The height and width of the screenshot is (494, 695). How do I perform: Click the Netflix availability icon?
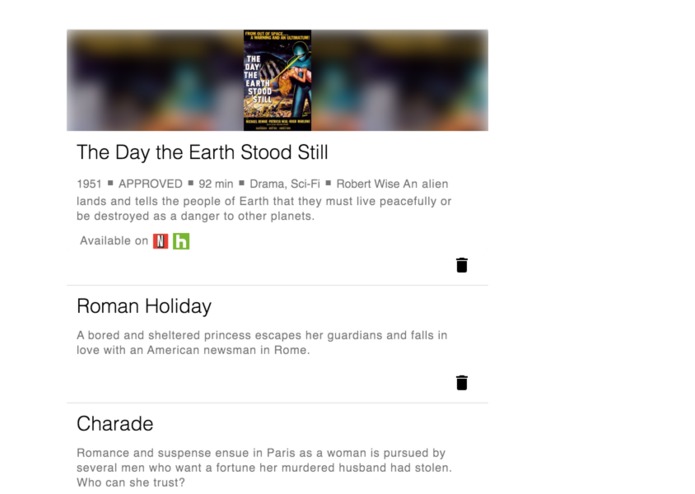[x=160, y=241]
